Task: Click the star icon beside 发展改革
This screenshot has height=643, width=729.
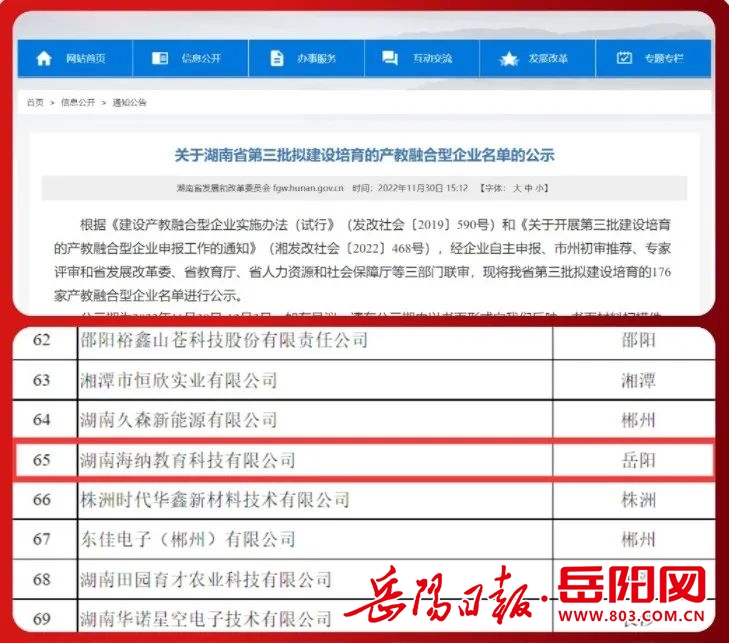Action: 509,59
